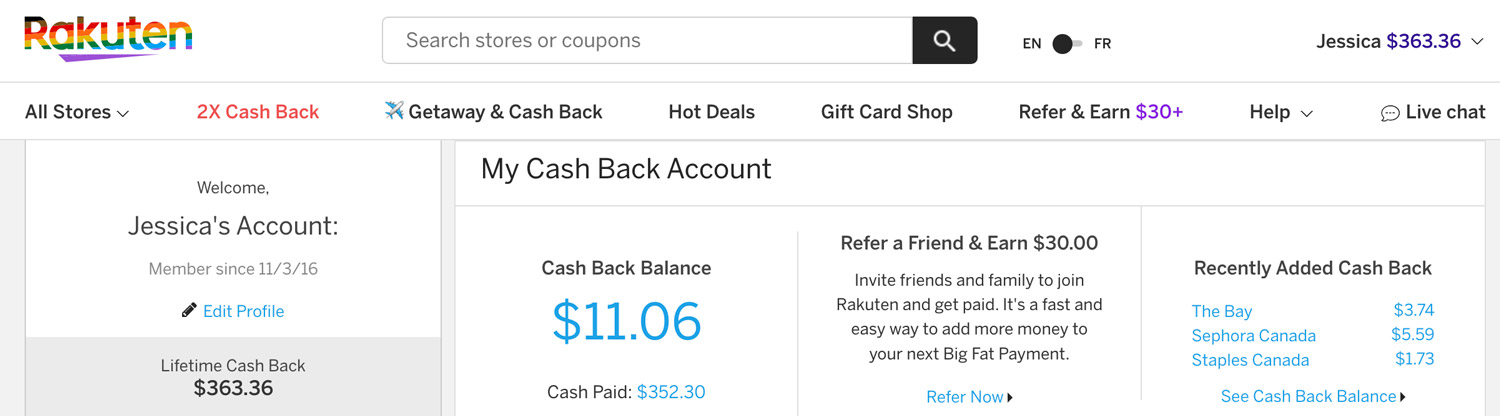Click the airplane icon beside Getaway
This screenshot has height=416, width=1500.
tap(394, 111)
